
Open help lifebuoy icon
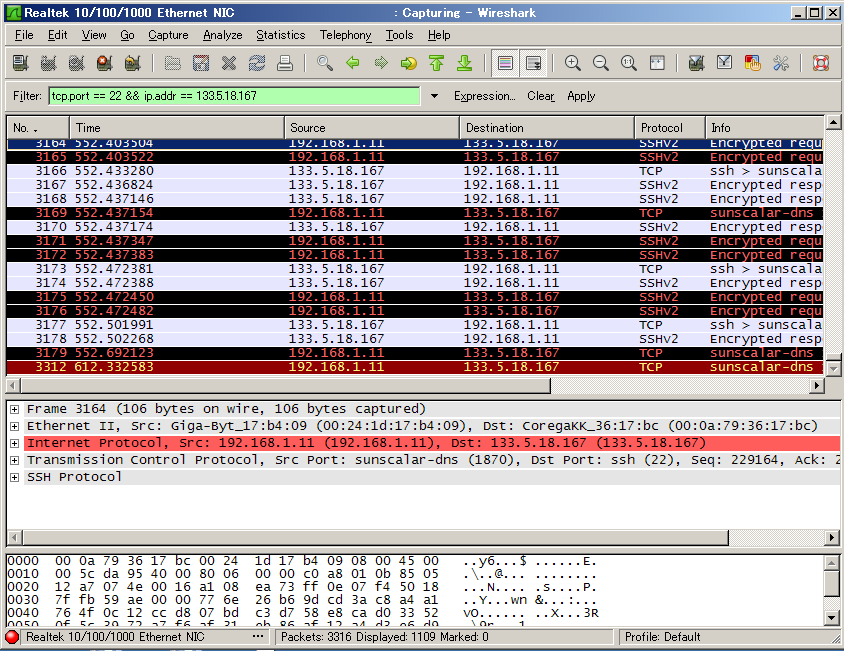click(x=820, y=63)
